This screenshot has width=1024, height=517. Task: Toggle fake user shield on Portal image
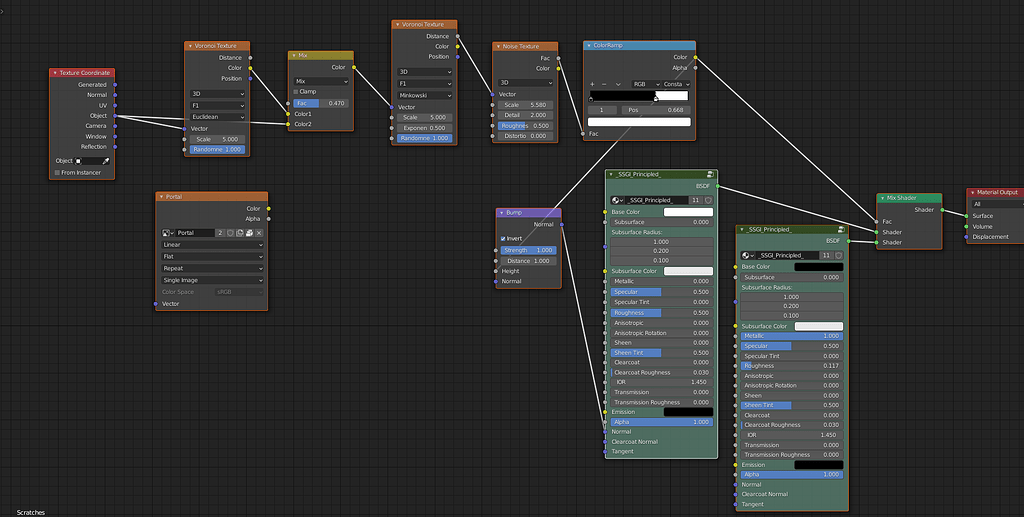[x=231, y=233]
